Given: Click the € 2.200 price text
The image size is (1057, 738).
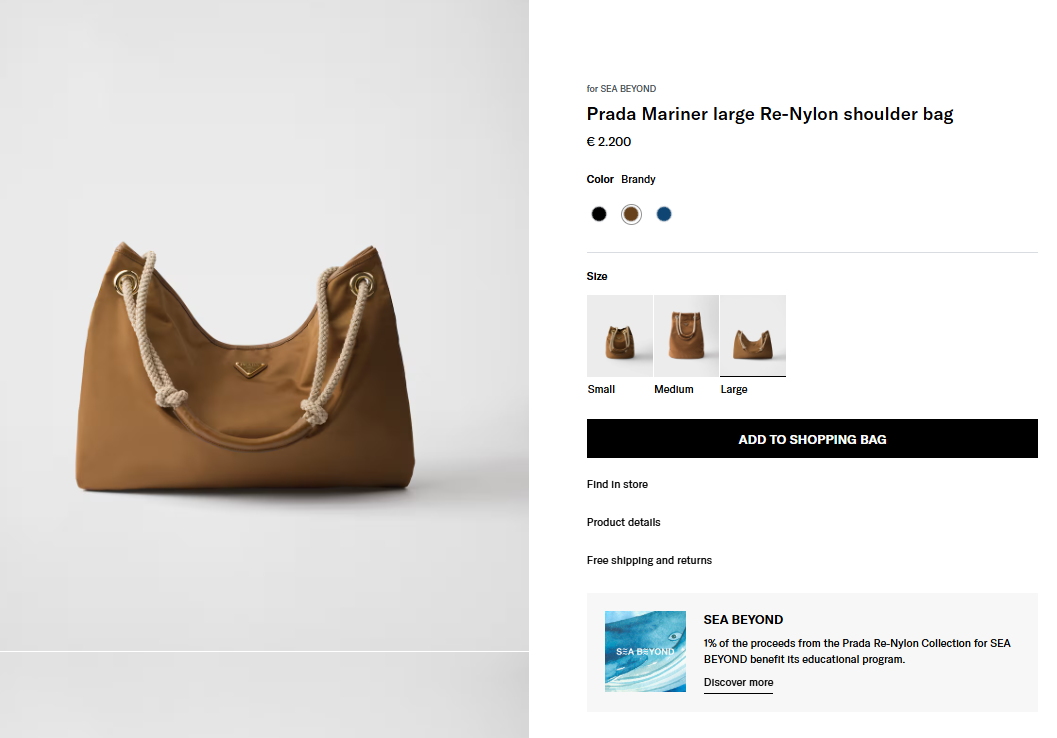Looking at the screenshot, I should [x=609, y=142].
